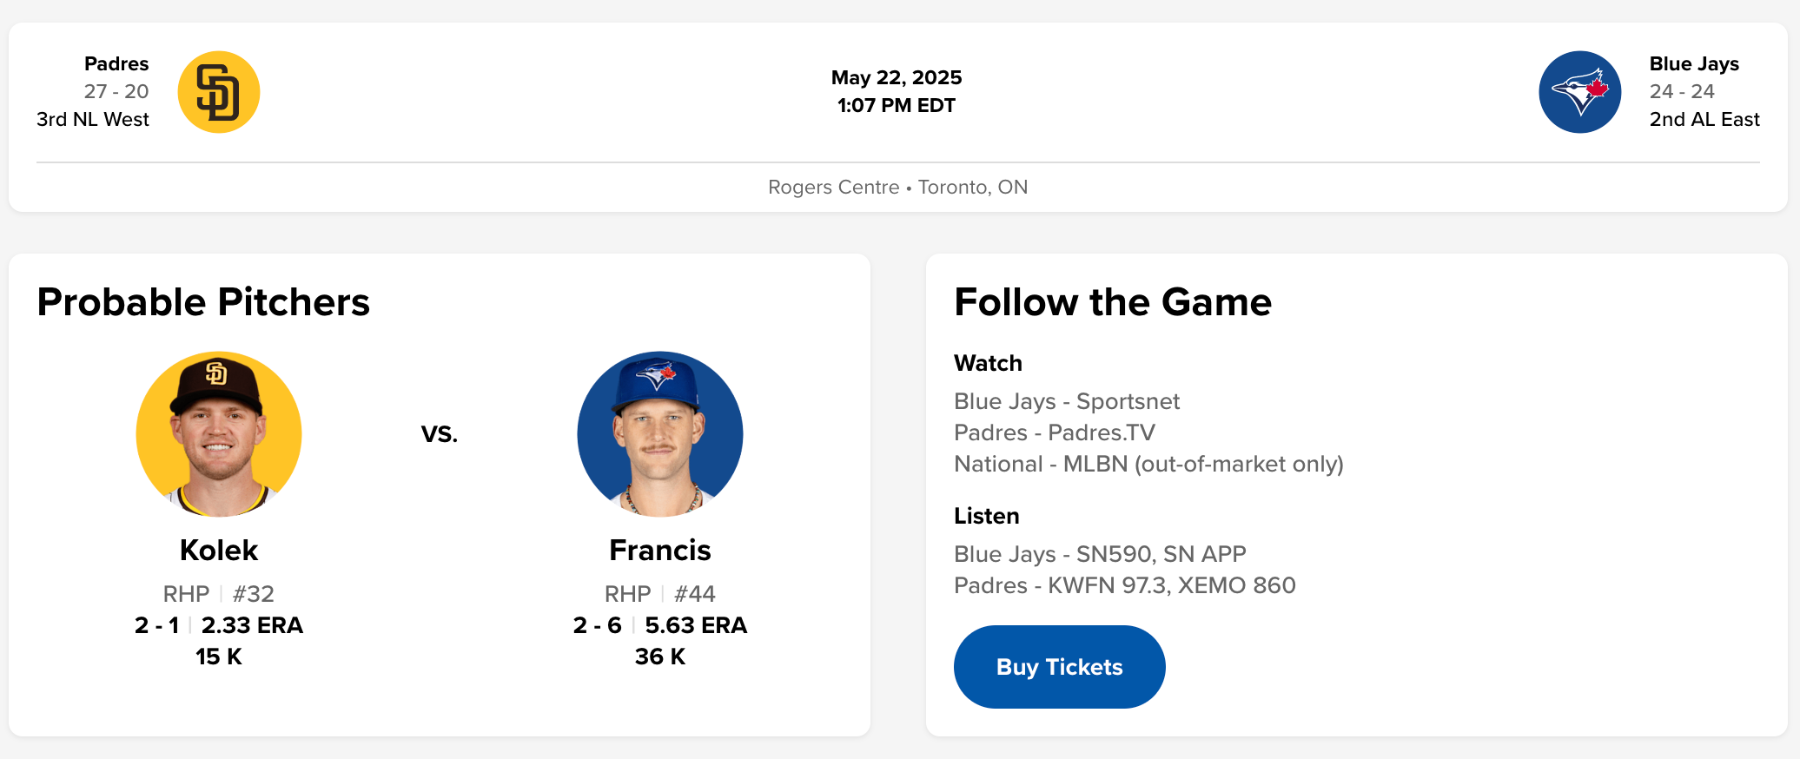Click the Probable Pitchers heading
The height and width of the screenshot is (759, 1800).
tap(203, 302)
